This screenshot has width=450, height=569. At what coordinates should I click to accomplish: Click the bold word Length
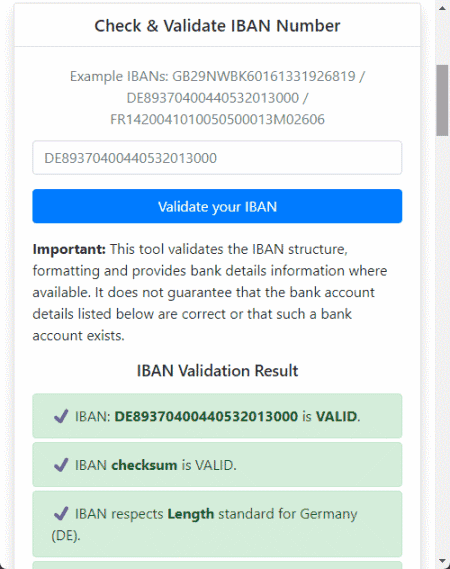pyautogui.click(x=191, y=514)
